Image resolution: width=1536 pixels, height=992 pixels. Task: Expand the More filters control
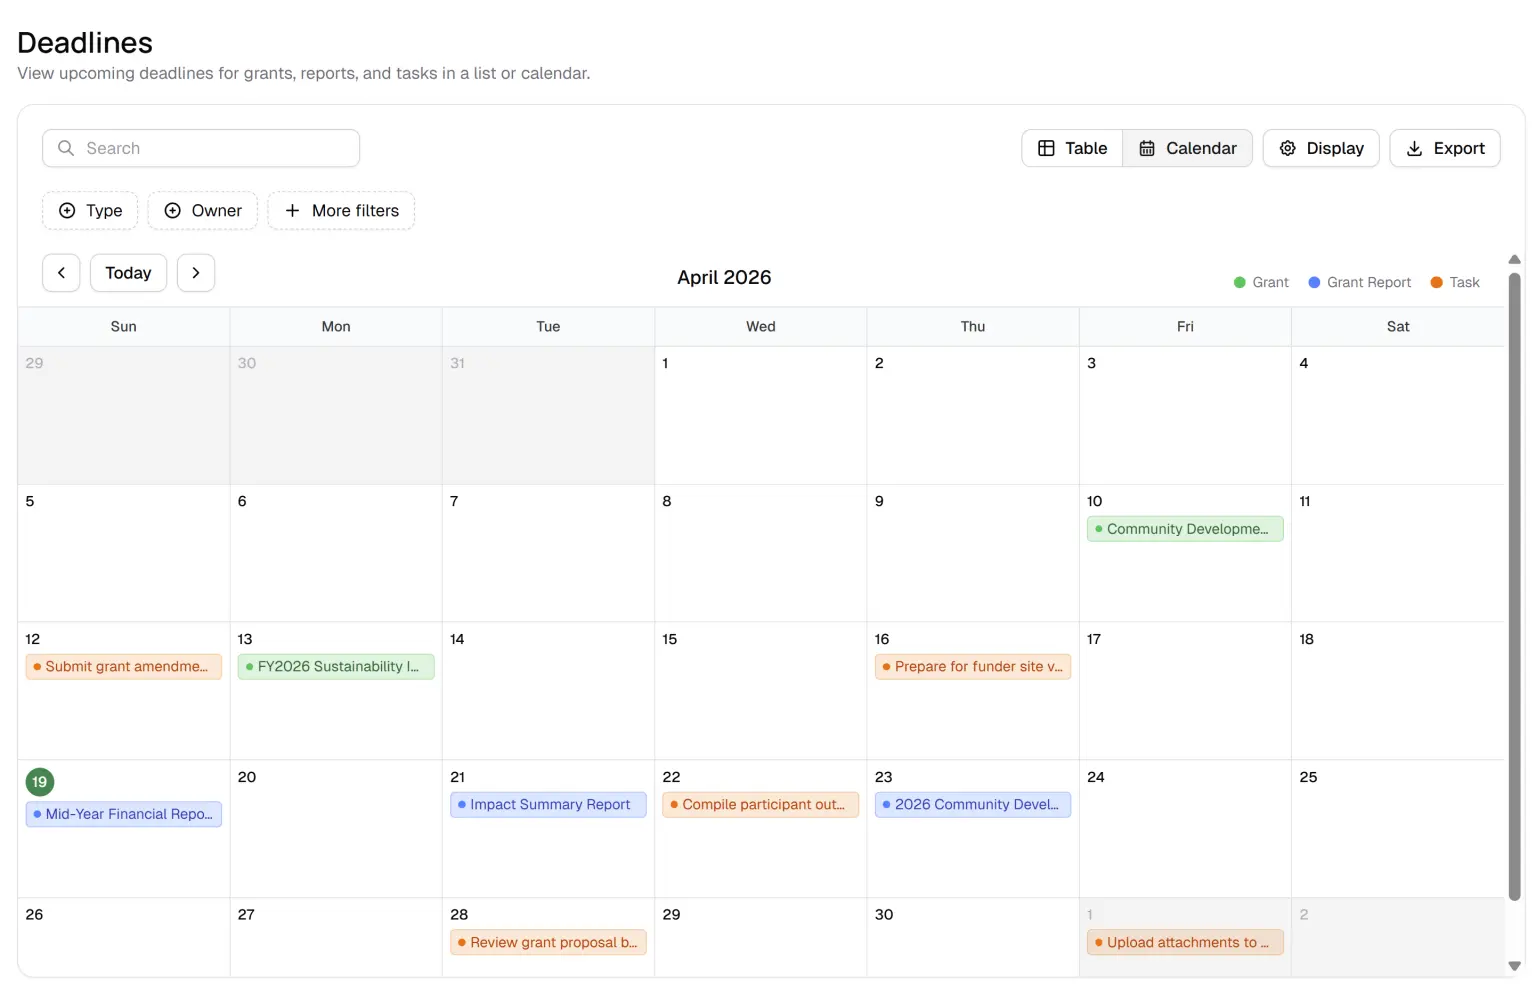click(x=341, y=210)
